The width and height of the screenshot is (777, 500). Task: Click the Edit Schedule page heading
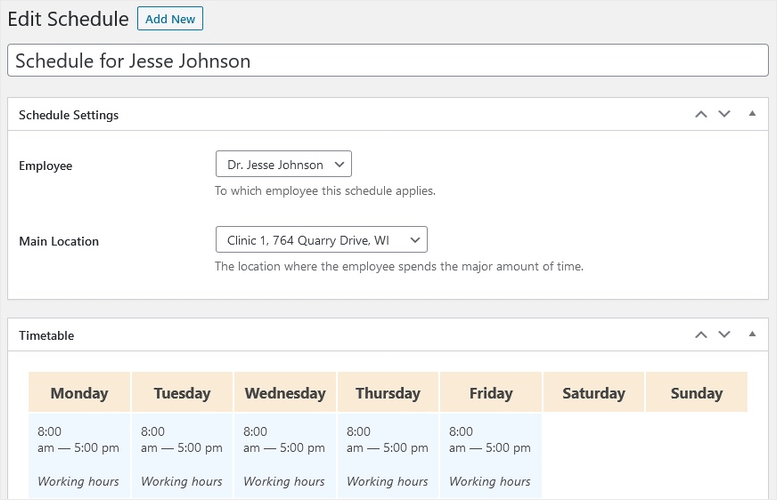click(68, 19)
